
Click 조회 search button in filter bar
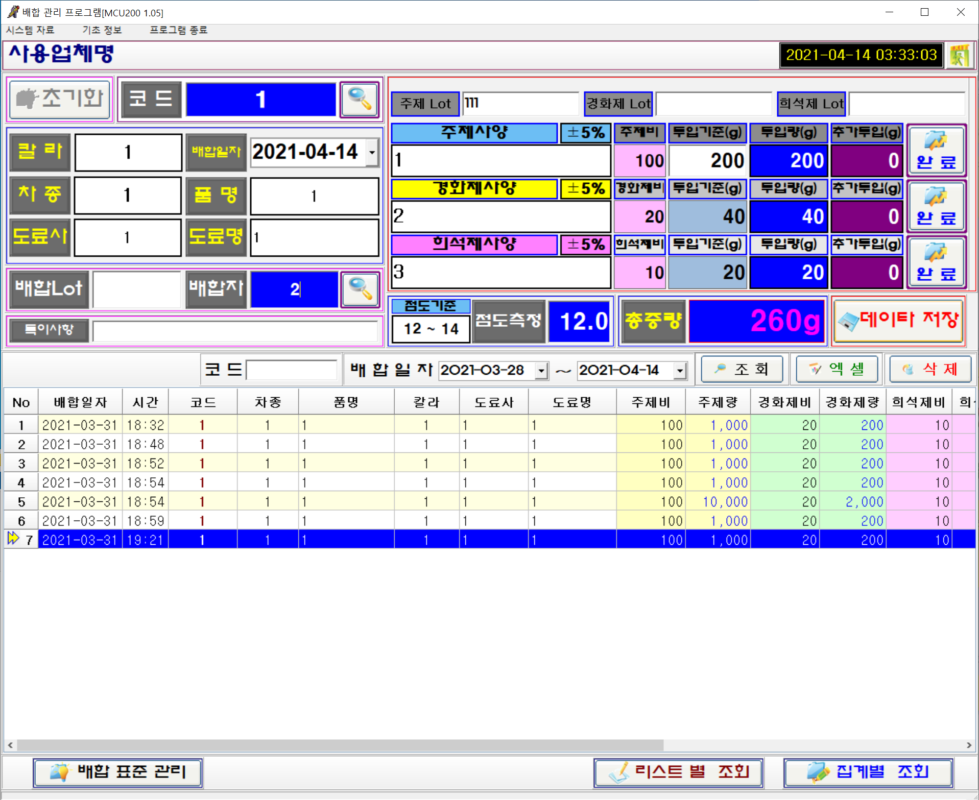coord(742,369)
